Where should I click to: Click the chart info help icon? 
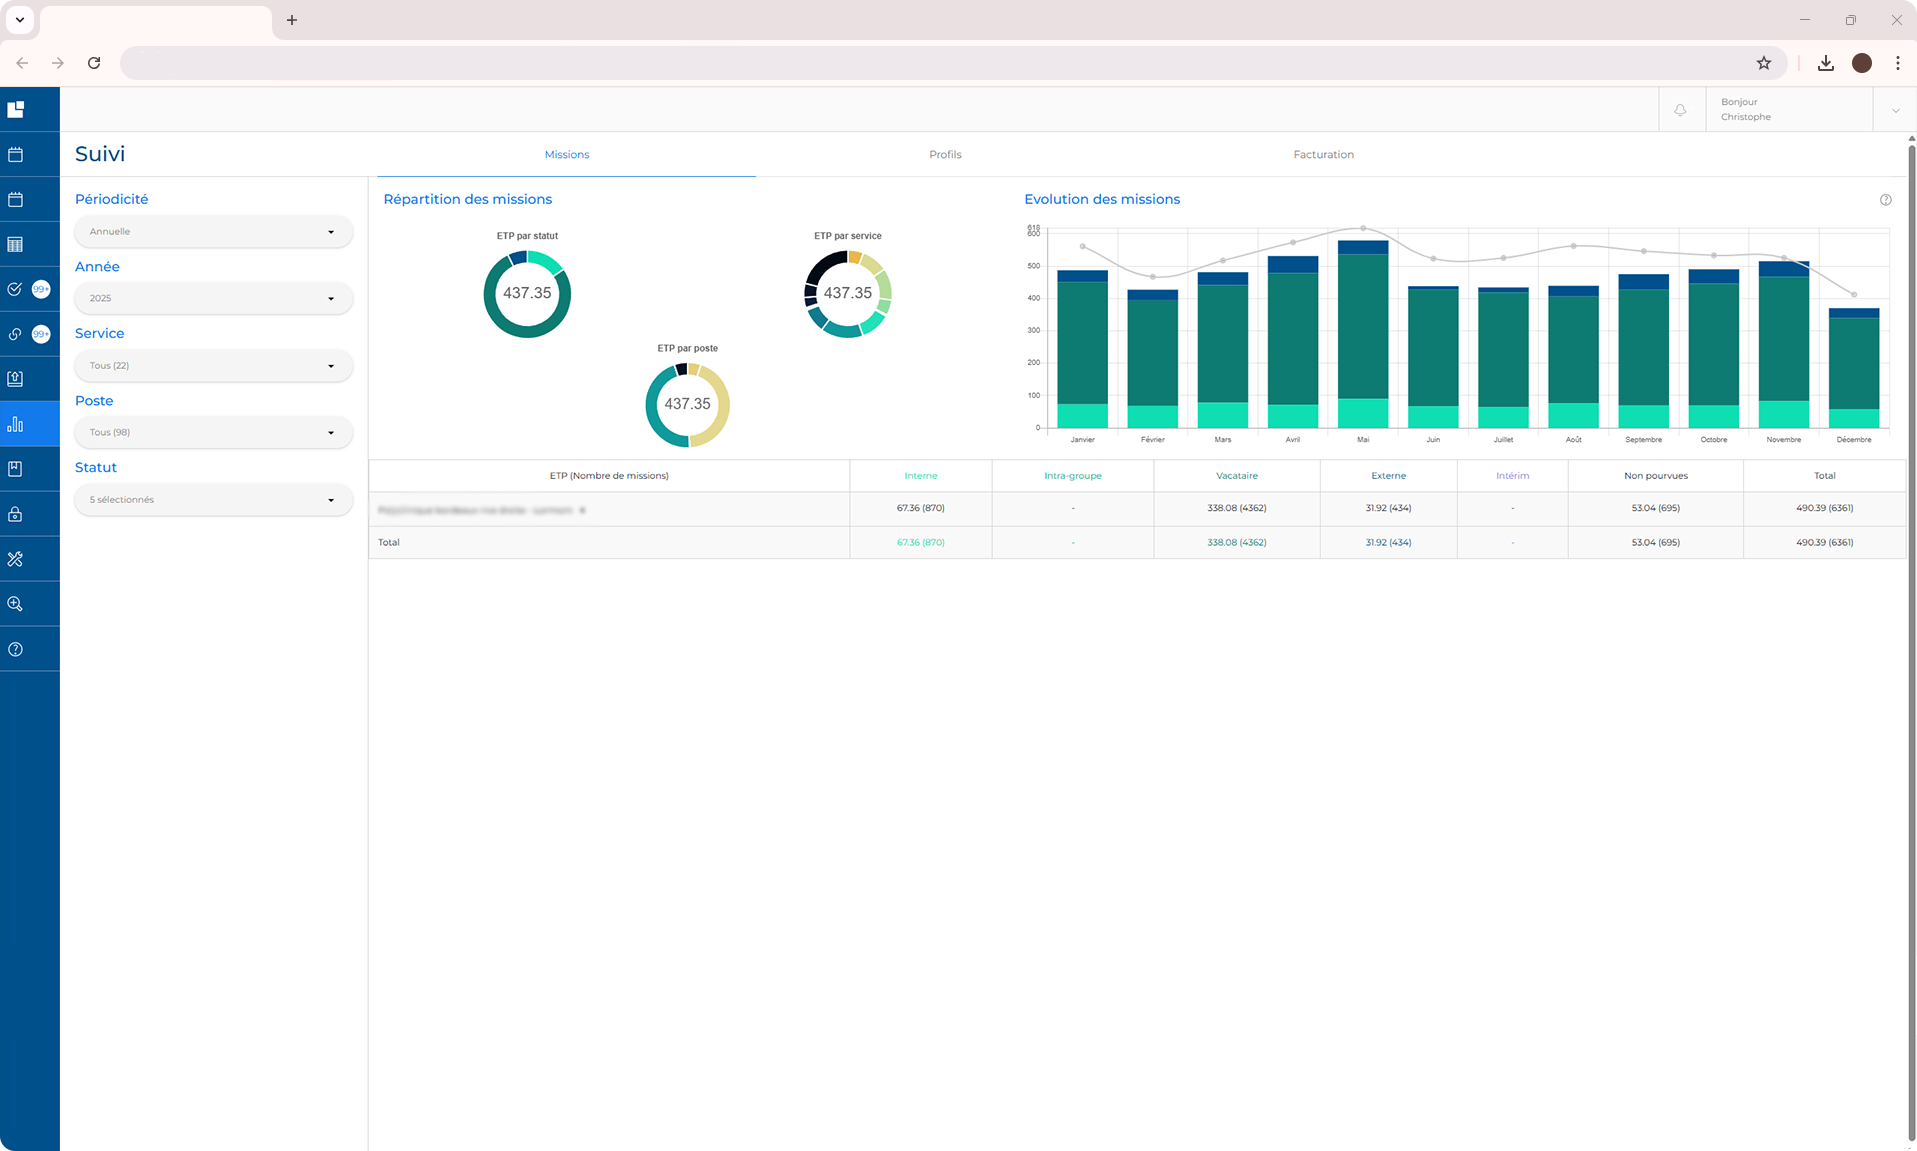coord(1885,200)
